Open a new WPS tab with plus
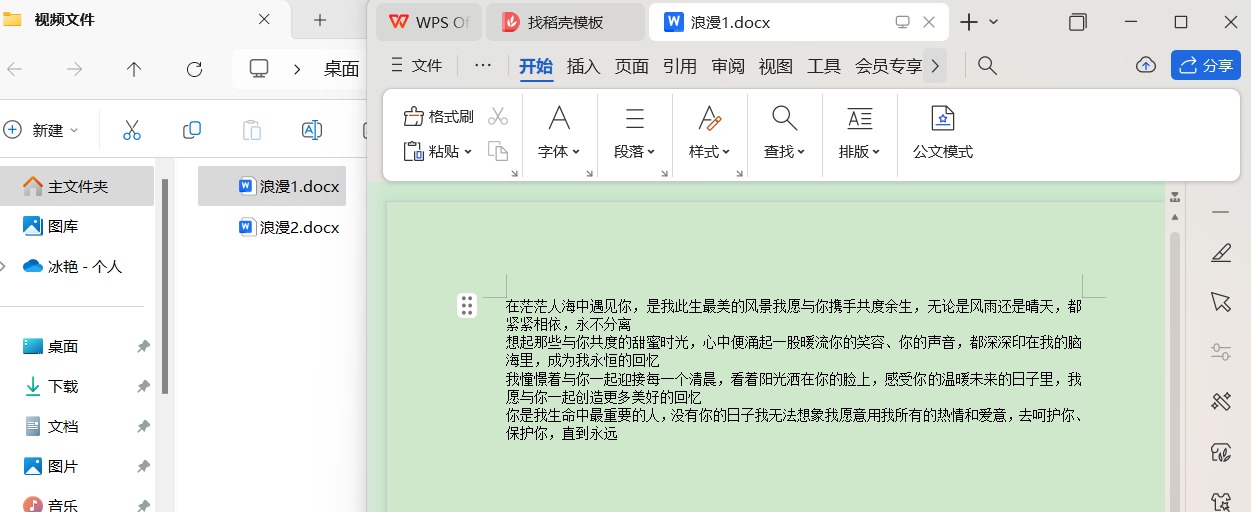 (969, 22)
